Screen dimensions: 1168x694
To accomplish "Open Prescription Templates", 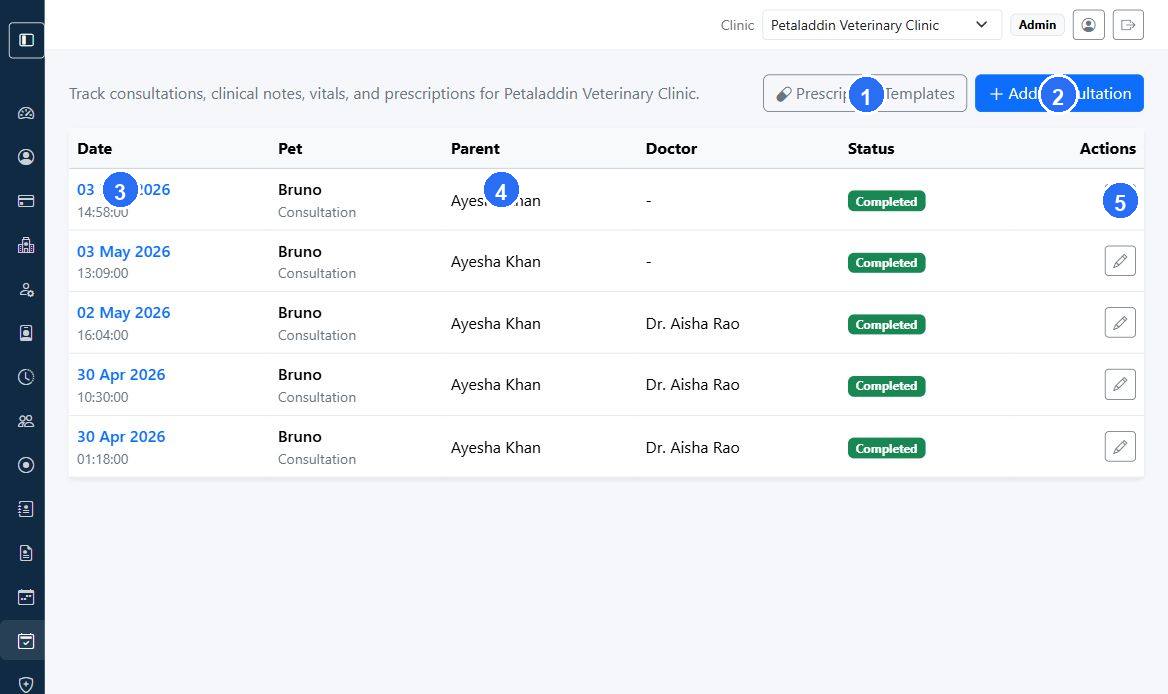I will click(865, 93).
